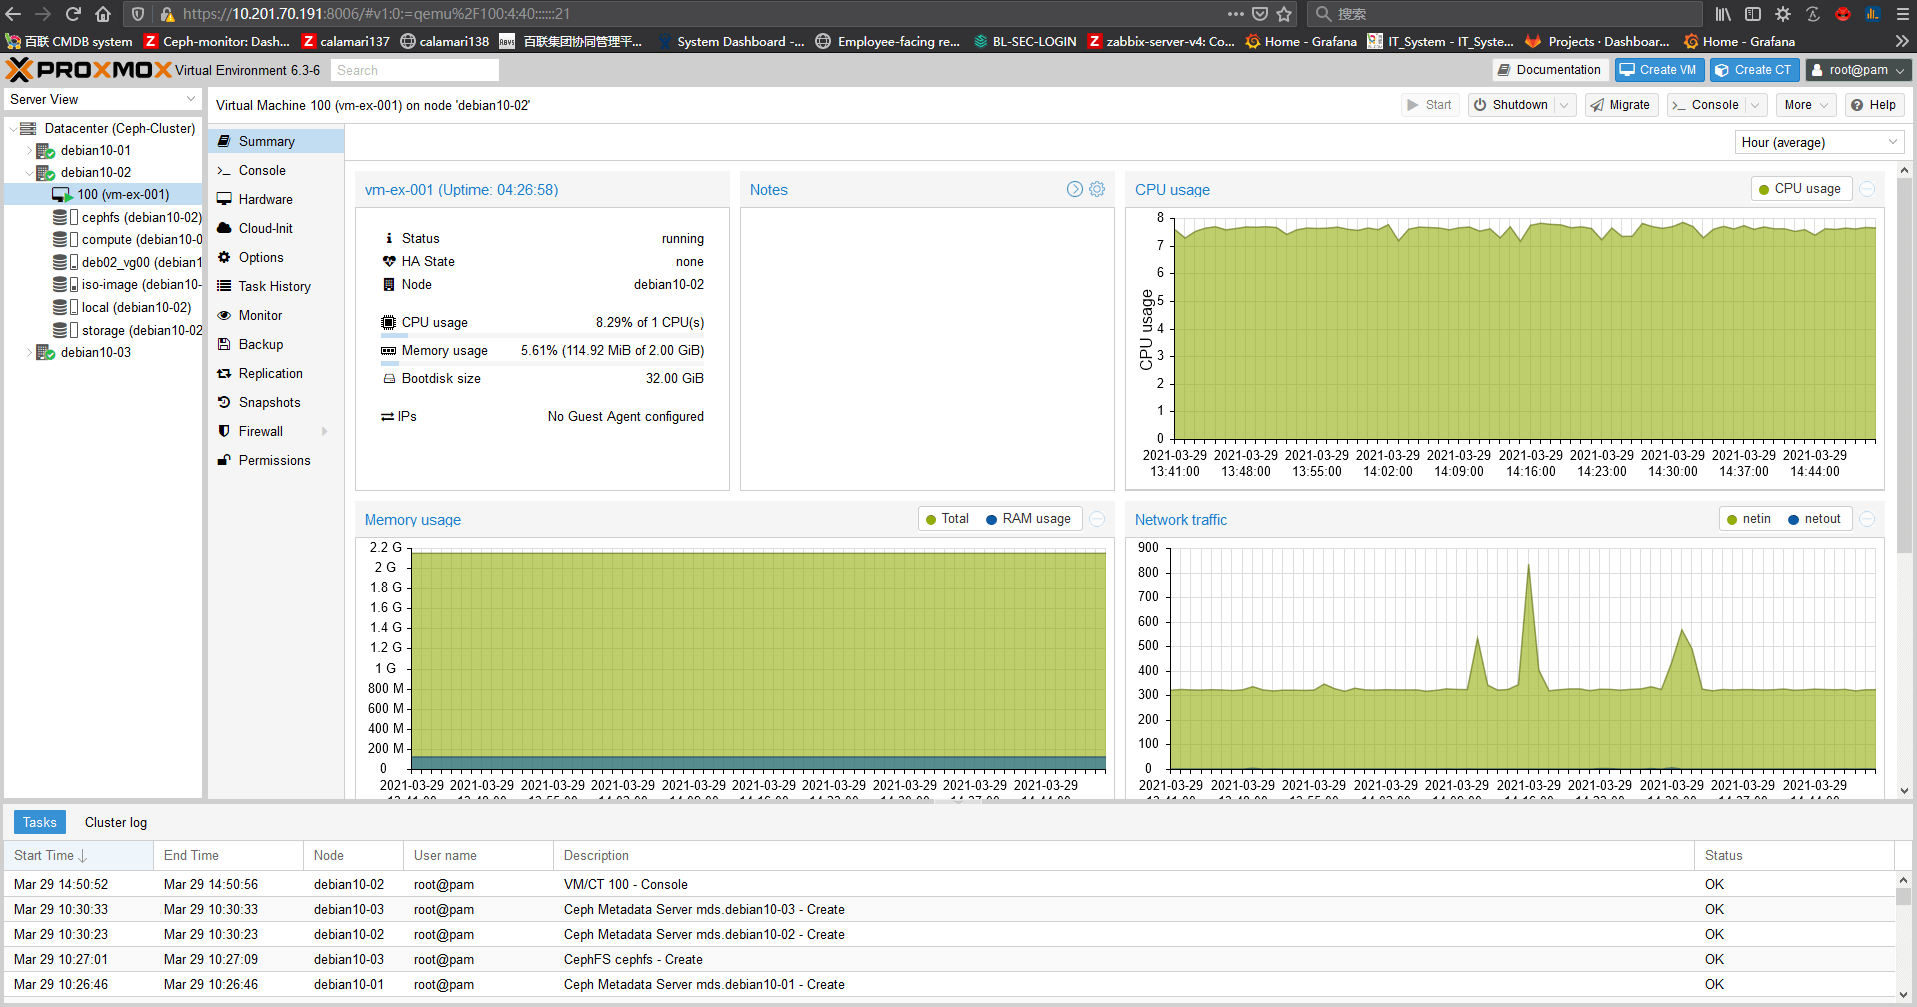Open the Options section
Image resolution: width=1917 pixels, height=1007 pixels.
coord(276,258)
